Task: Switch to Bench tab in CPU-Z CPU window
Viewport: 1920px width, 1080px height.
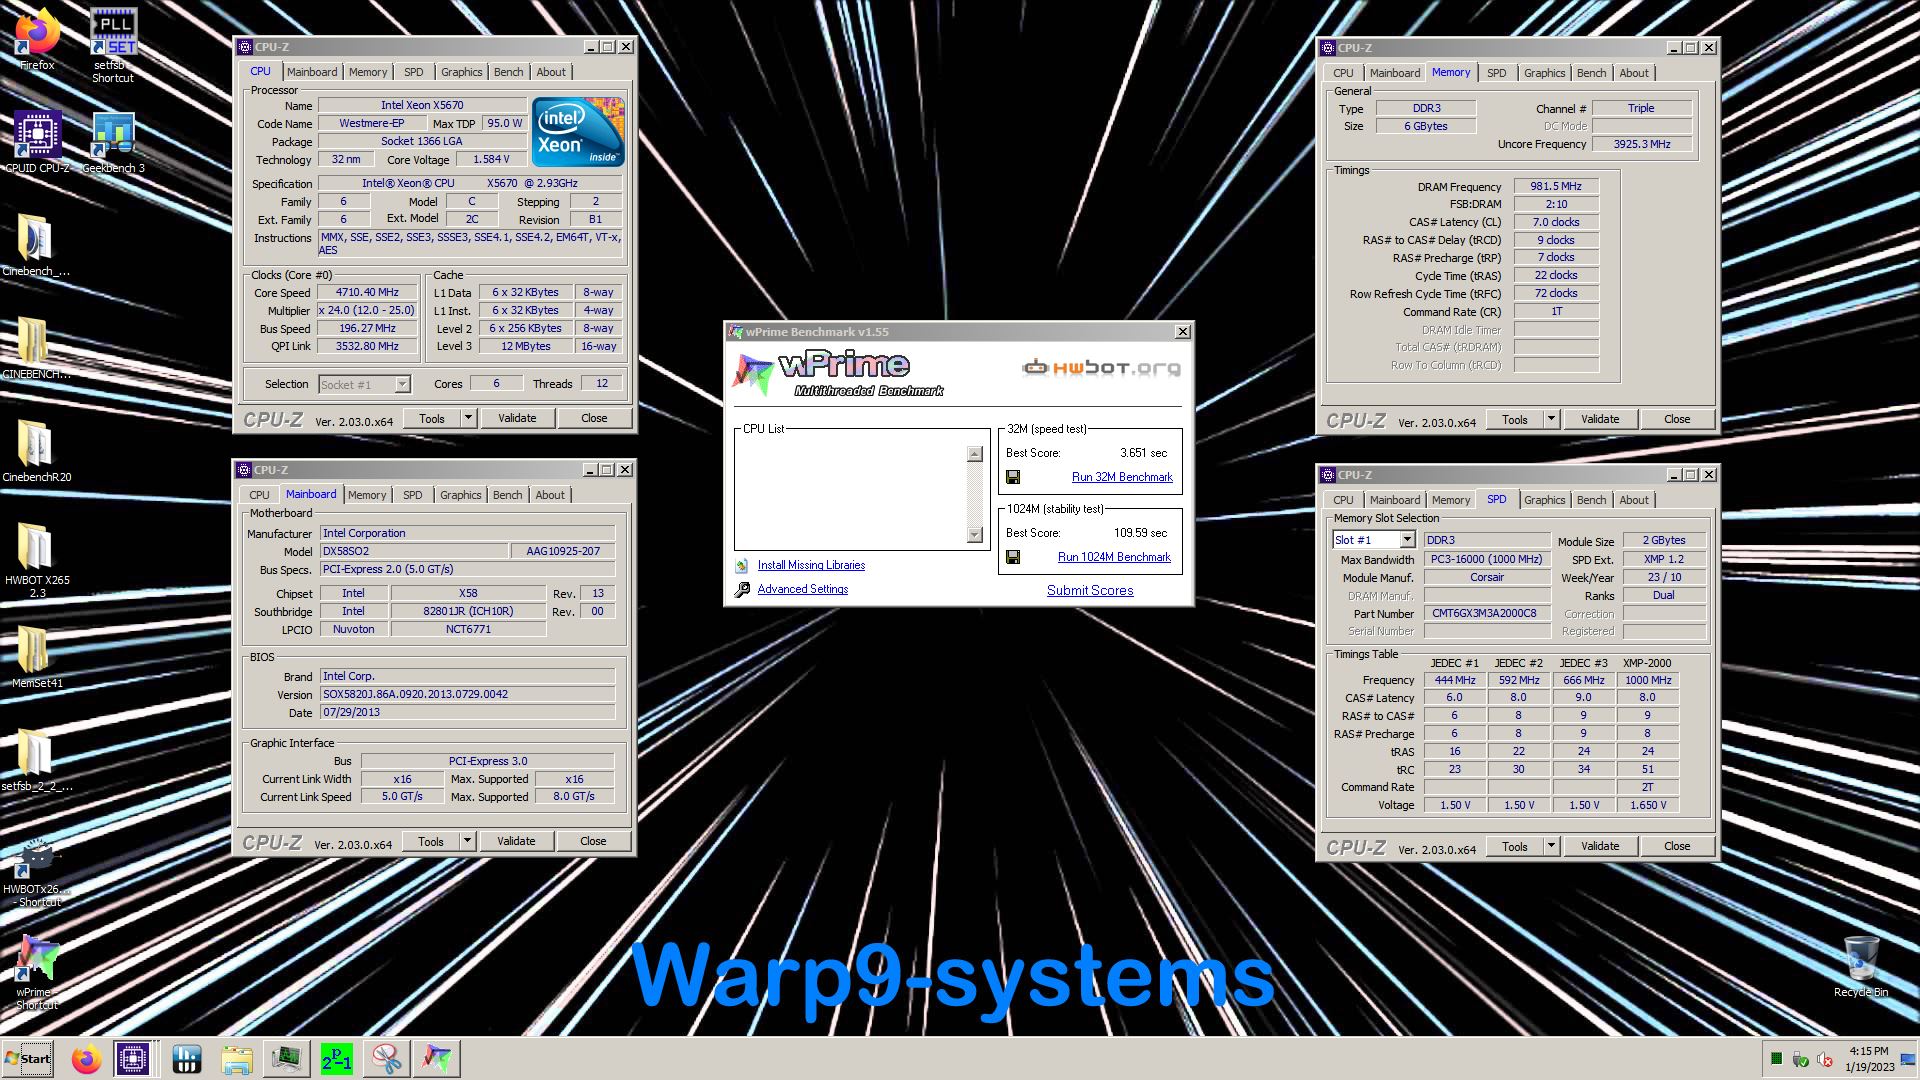Action: 508,72
